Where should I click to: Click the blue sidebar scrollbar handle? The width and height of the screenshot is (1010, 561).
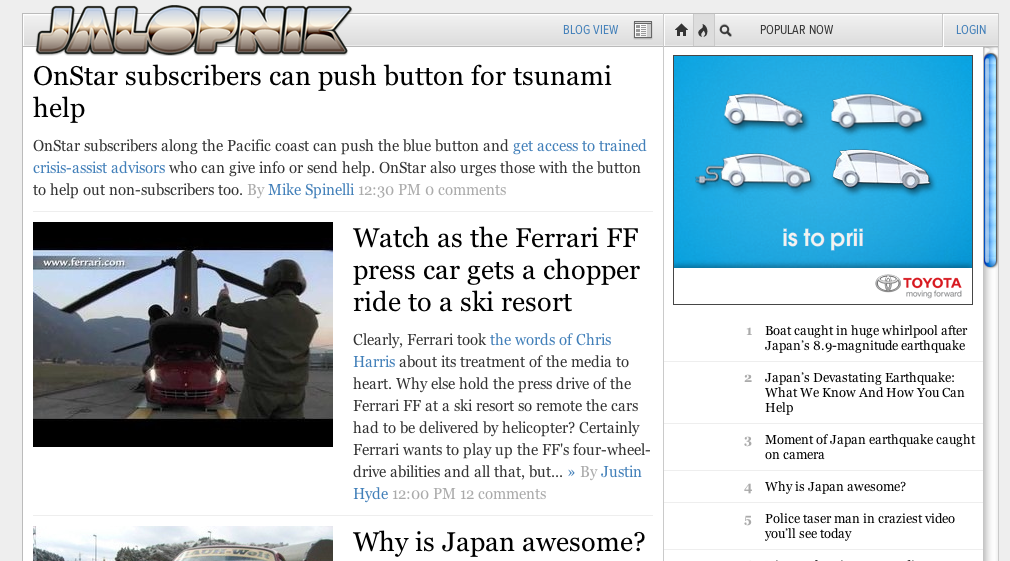pyautogui.click(x=990, y=160)
